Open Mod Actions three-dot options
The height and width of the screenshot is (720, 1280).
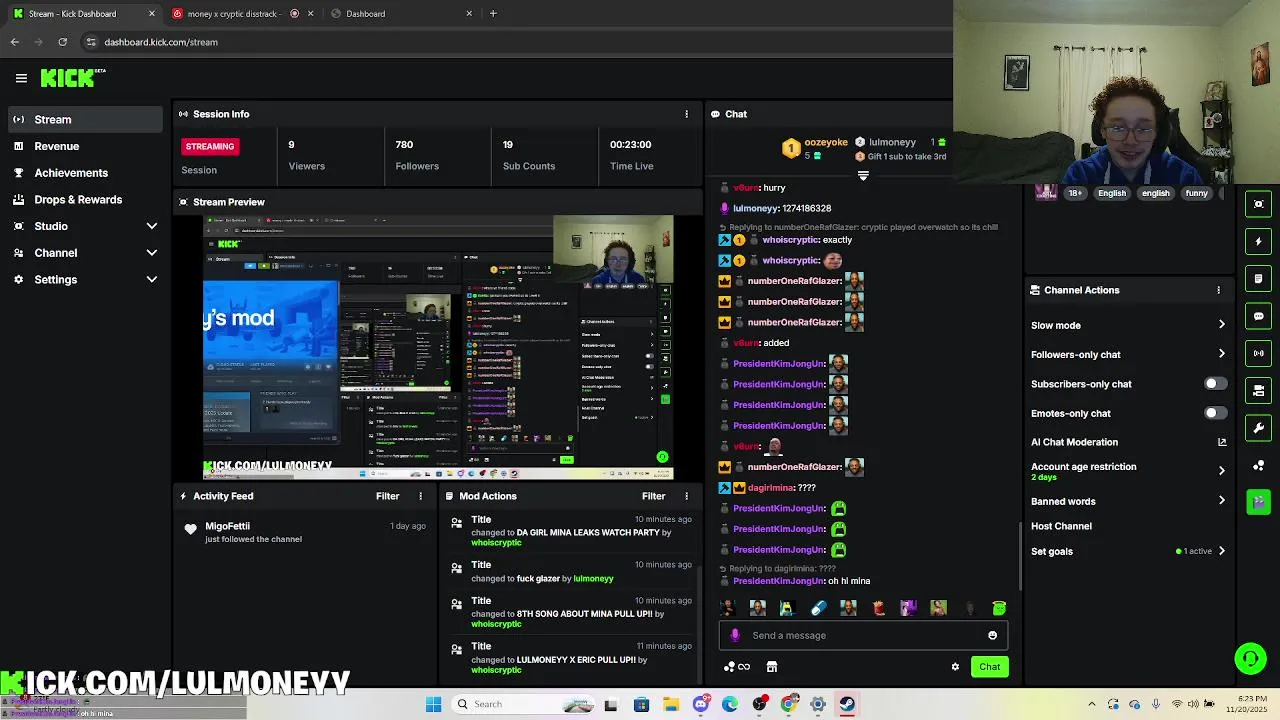(x=686, y=496)
